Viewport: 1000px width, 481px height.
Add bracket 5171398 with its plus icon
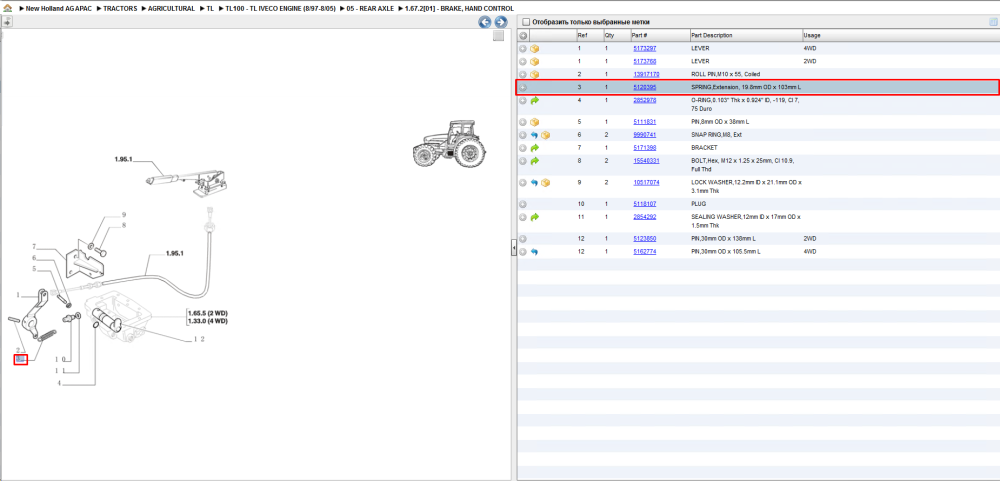pyautogui.click(x=523, y=148)
